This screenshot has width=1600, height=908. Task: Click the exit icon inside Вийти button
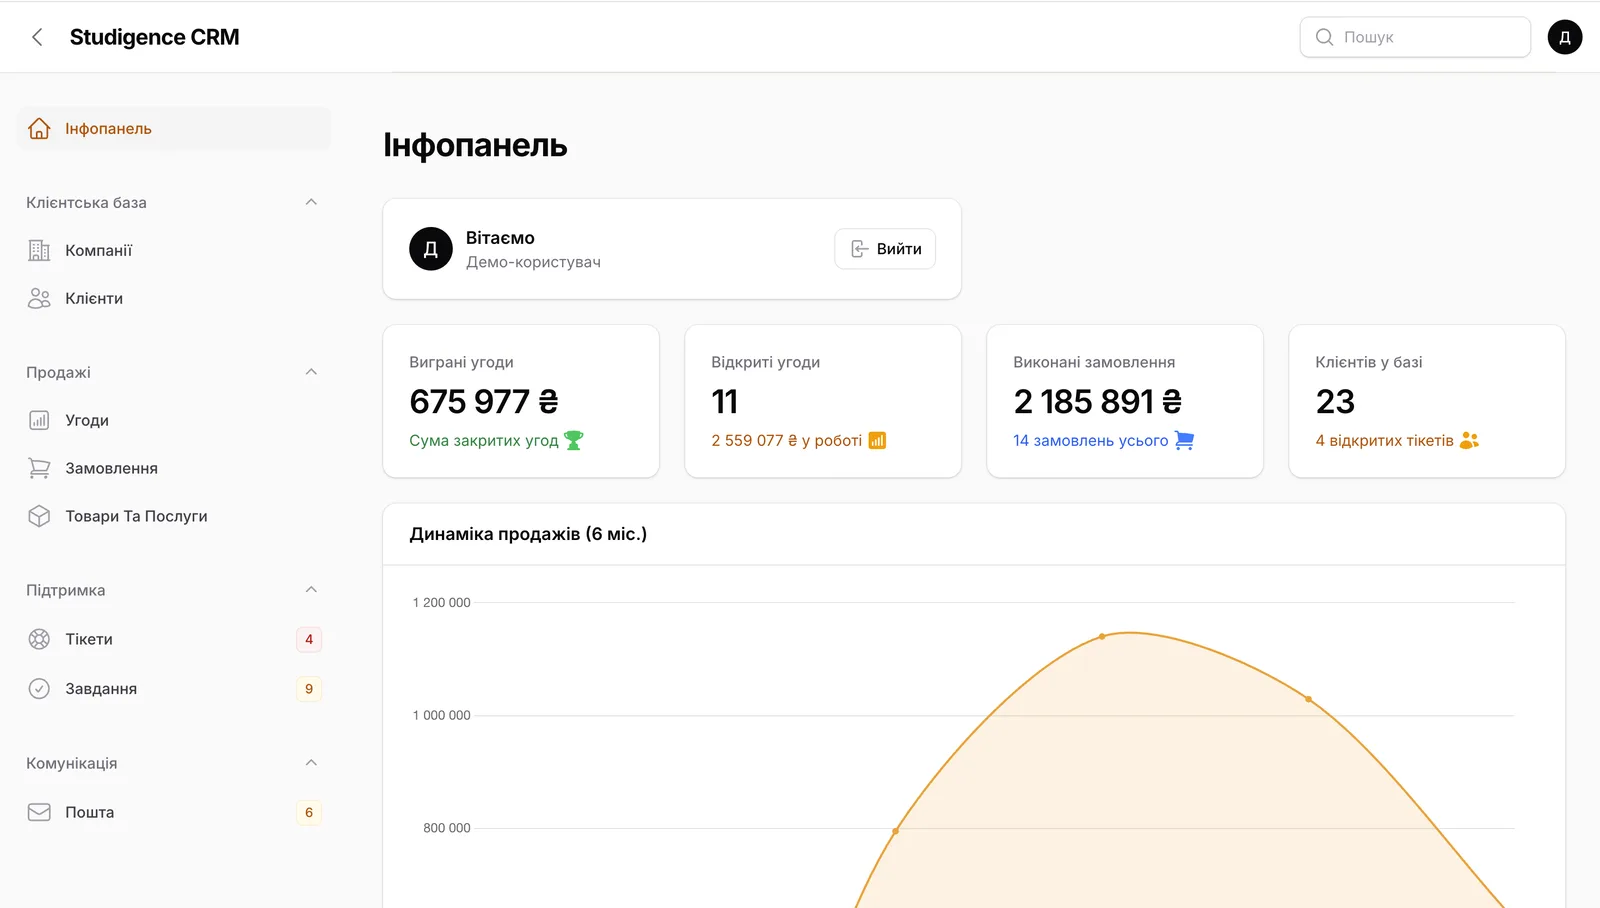pos(859,249)
